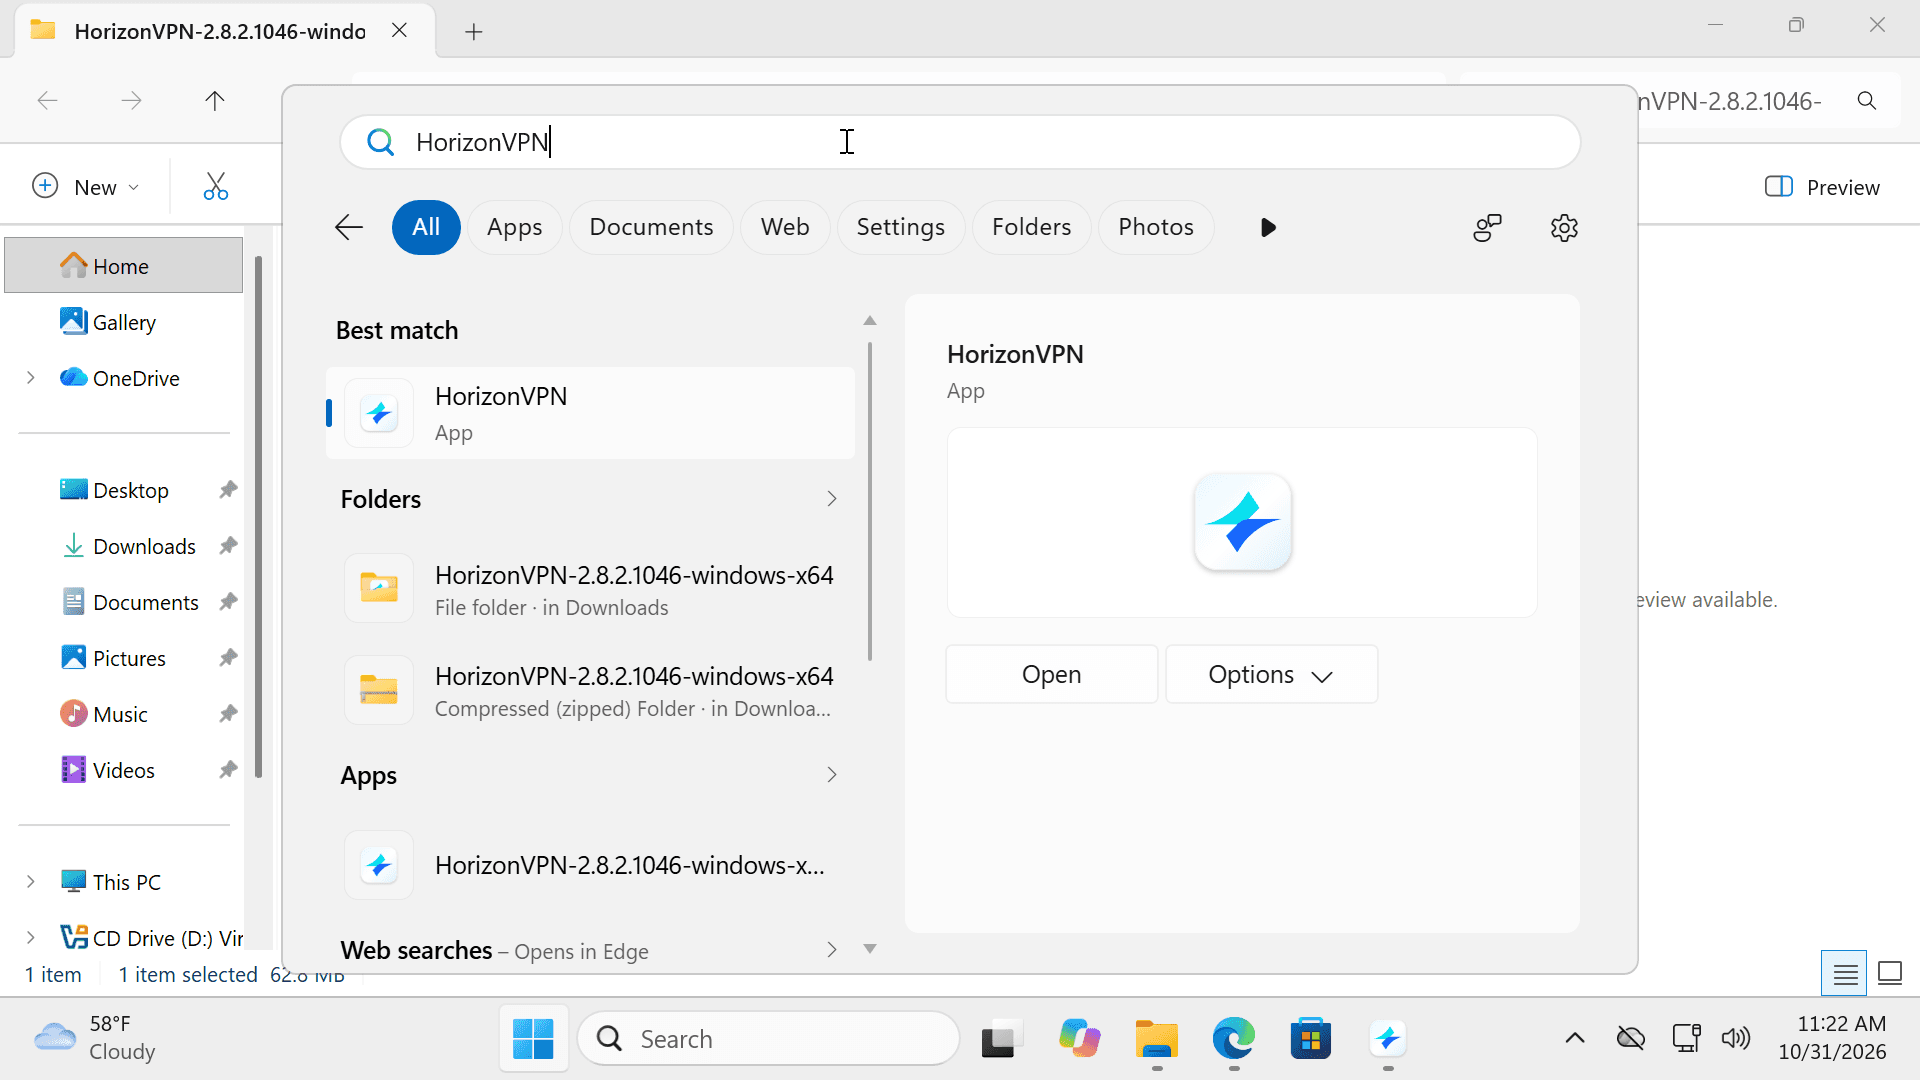
Task: Launch HorizonVPN-2.8.2.1046-windows-x... app result
Action: click(x=590, y=865)
